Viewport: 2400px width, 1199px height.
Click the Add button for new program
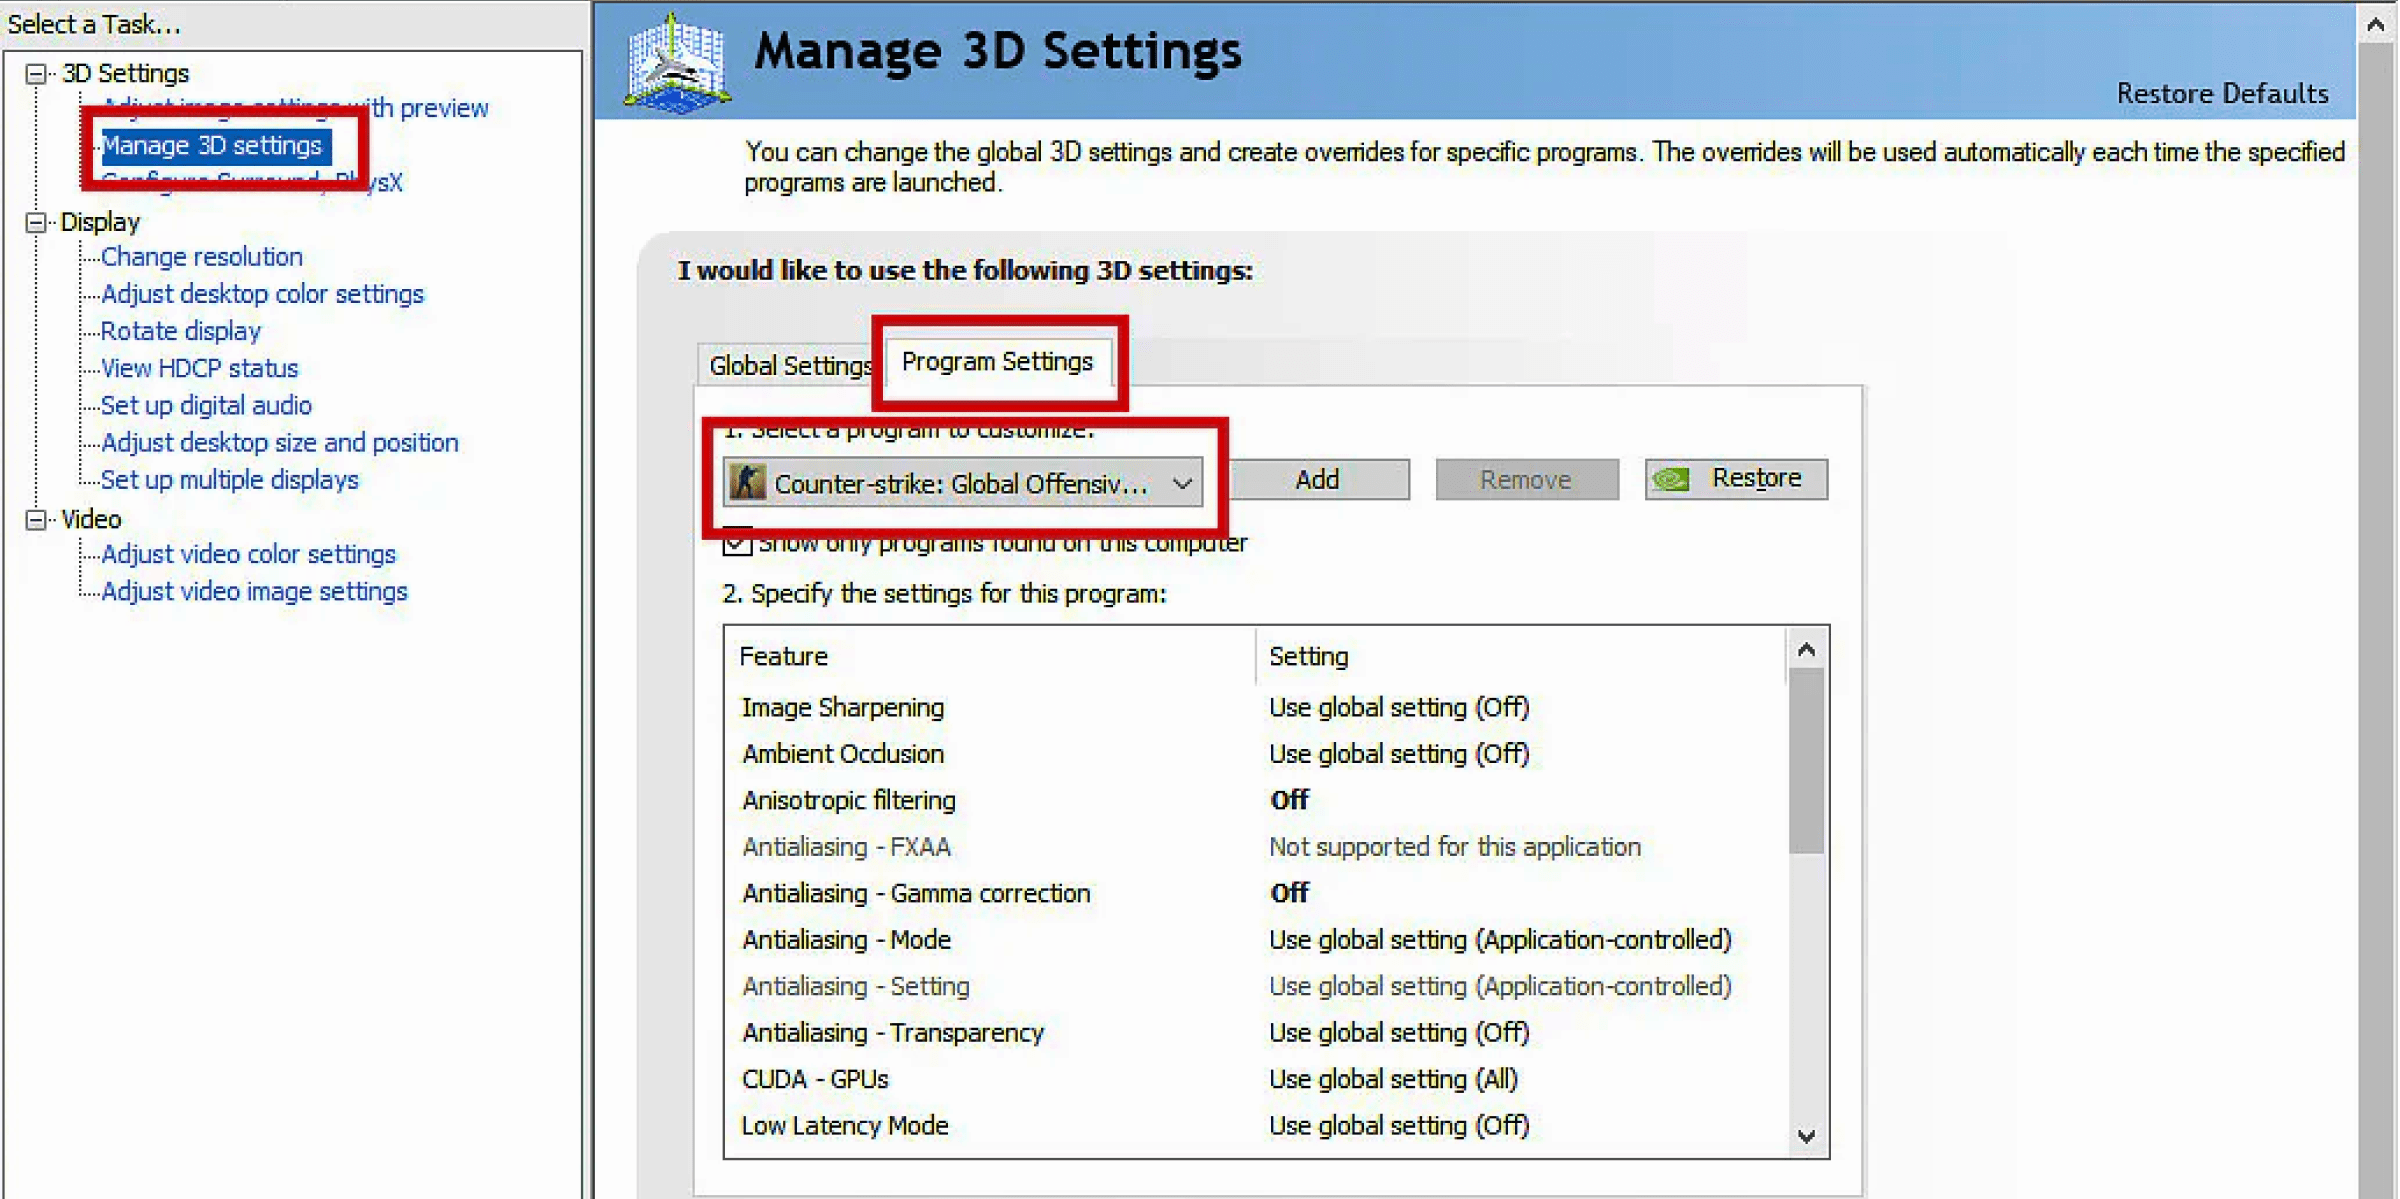[1318, 479]
